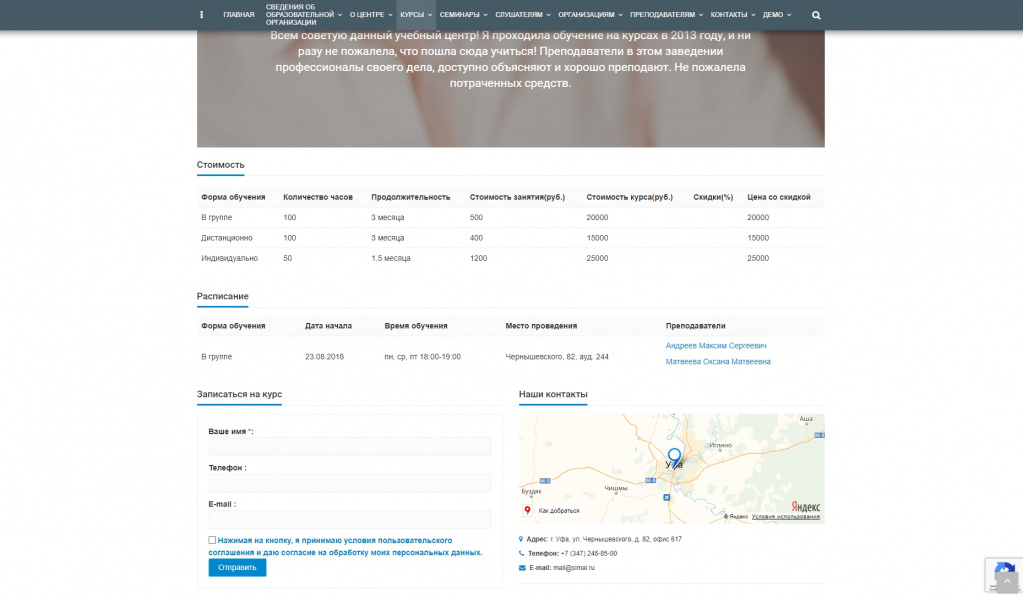Click the address location pin icon
Viewport: 1023px width, 597px height.
pyautogui.click(x=521, y=539)
